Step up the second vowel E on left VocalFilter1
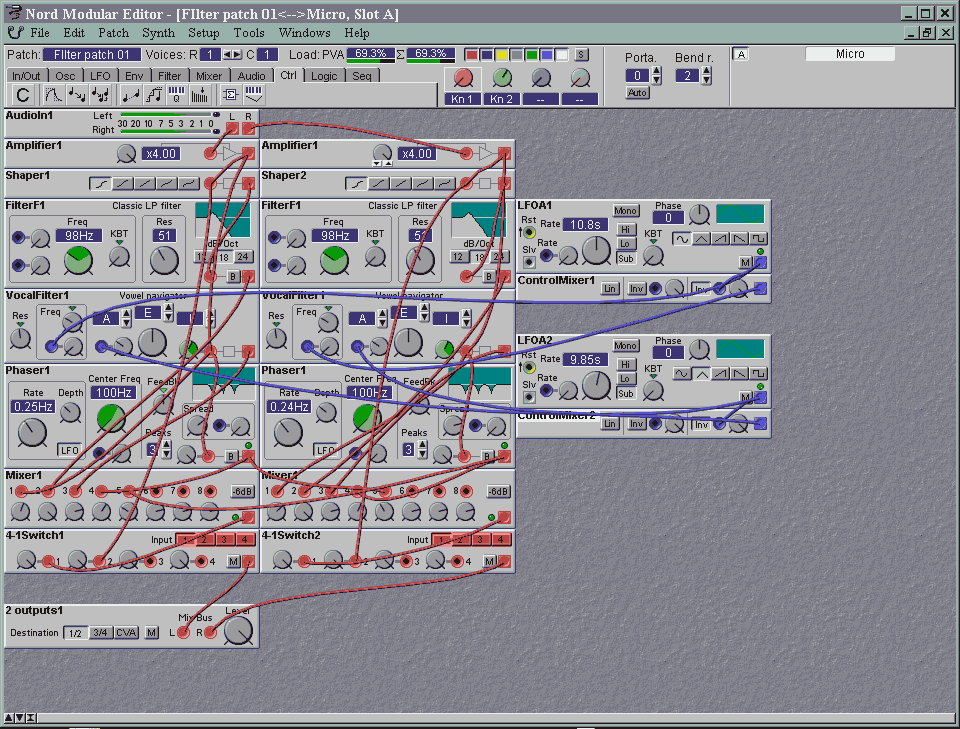The width and height of the screenshot is (960, 729). click(168, 308)
